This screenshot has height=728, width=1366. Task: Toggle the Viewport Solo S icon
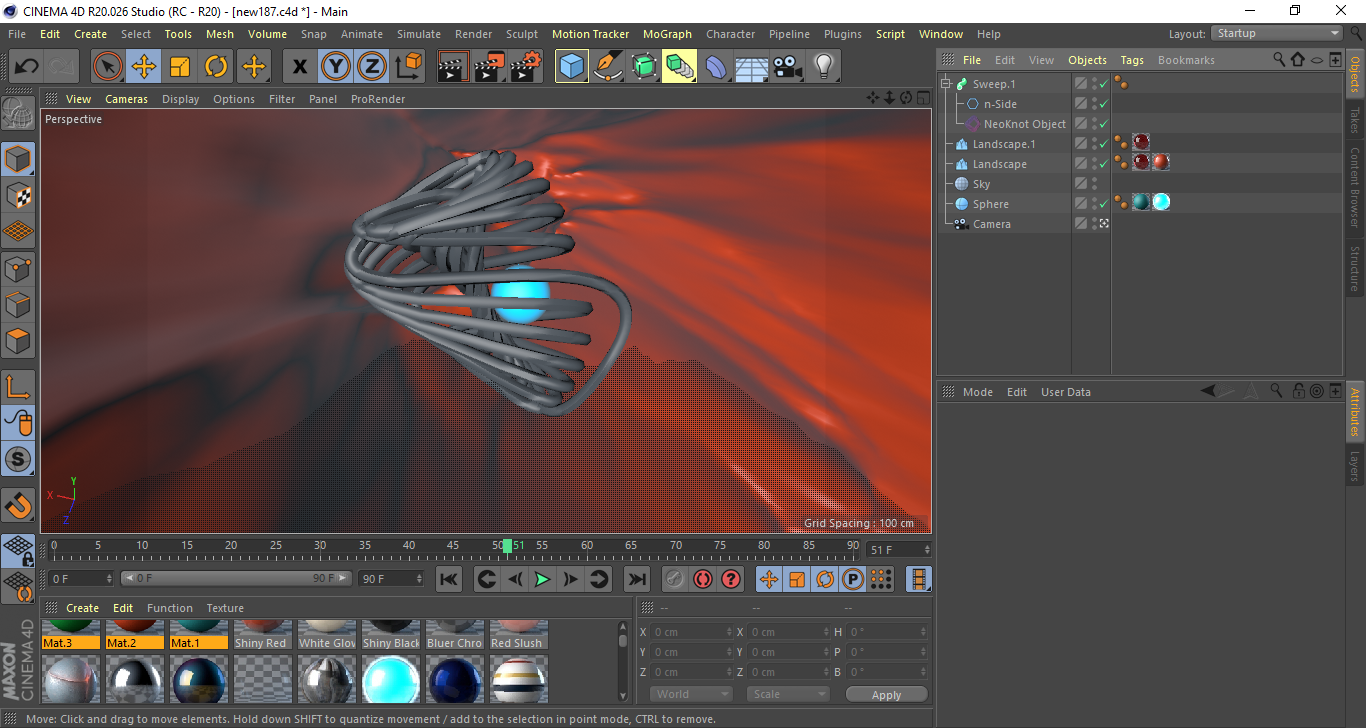point(18,460)
